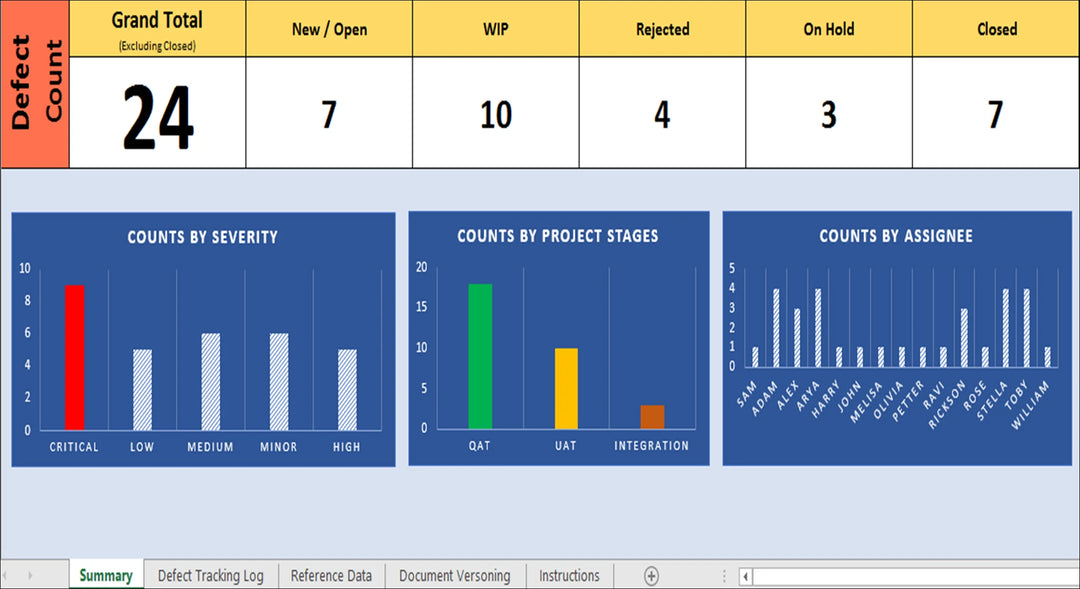Click the yellow UAT bar
Image resolution: width=1080 pixels, height=589 pixels.
[566, 388]
